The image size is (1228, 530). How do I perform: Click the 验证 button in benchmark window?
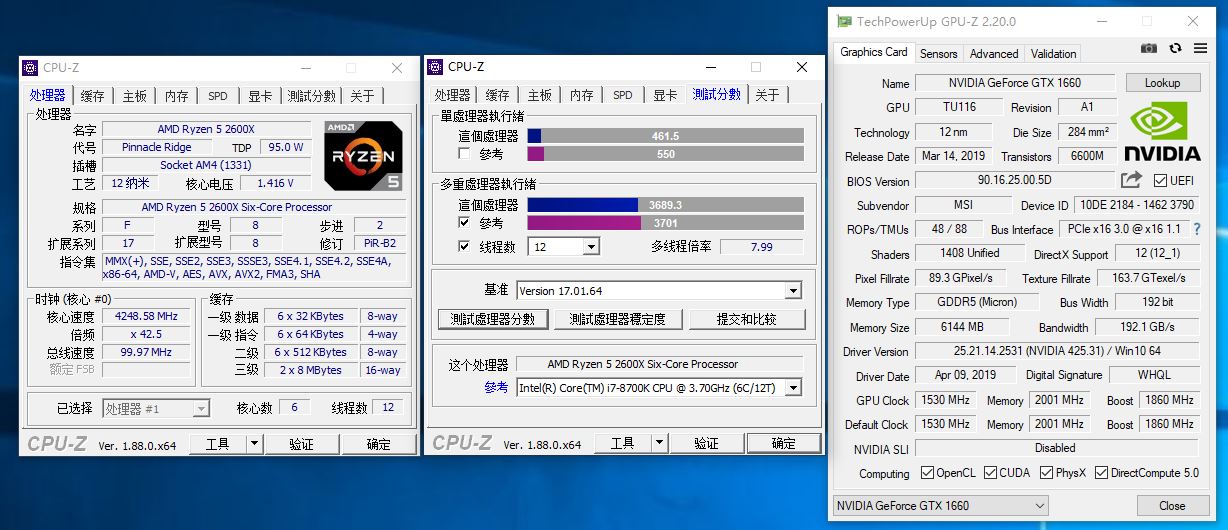click(706, 443)
